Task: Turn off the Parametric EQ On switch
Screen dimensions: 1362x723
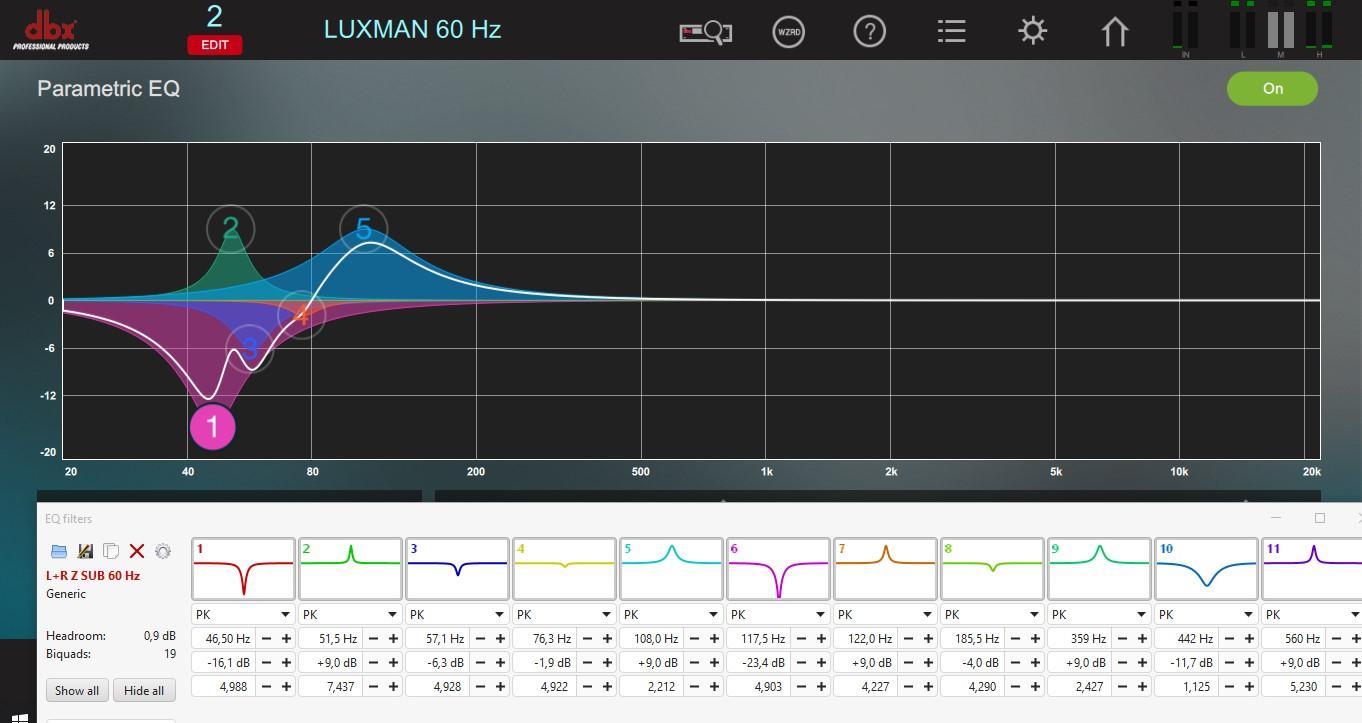Action: pyautogui.click(x=1272, y=89)
